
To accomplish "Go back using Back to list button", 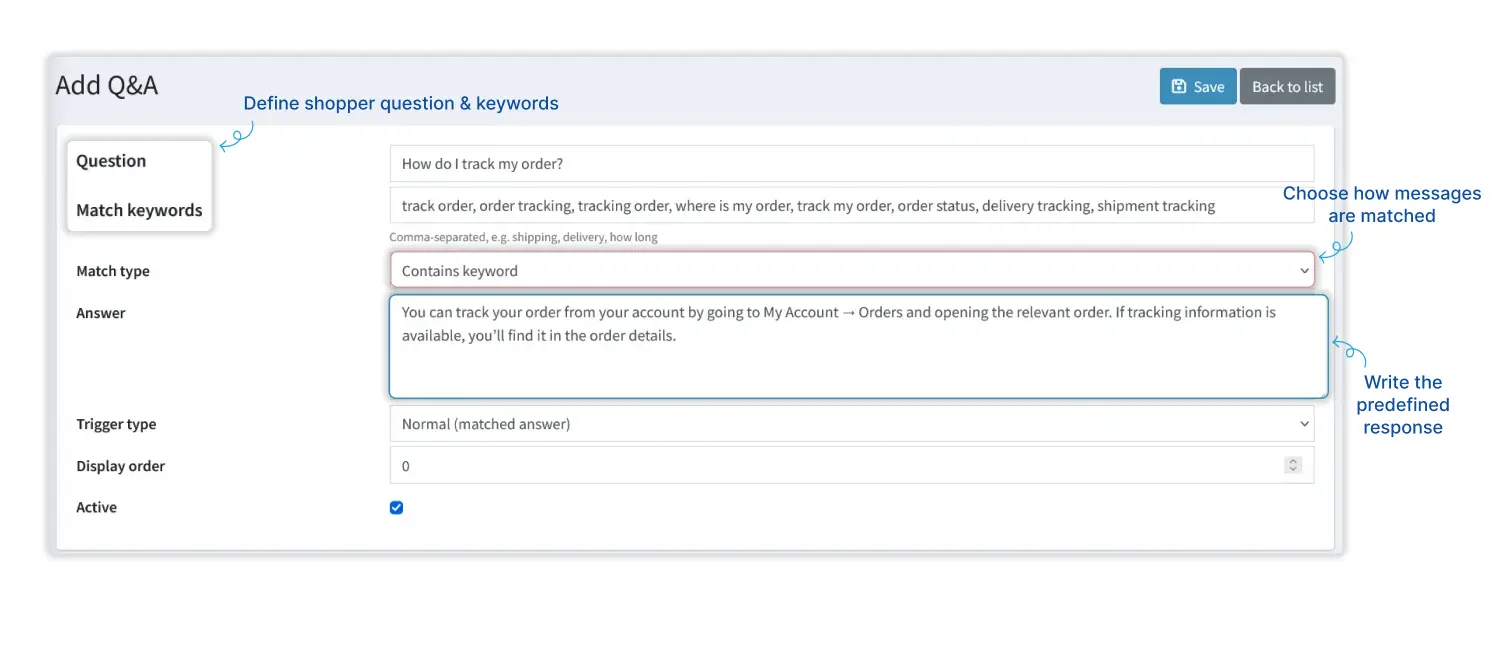I will coord(1287,86).
